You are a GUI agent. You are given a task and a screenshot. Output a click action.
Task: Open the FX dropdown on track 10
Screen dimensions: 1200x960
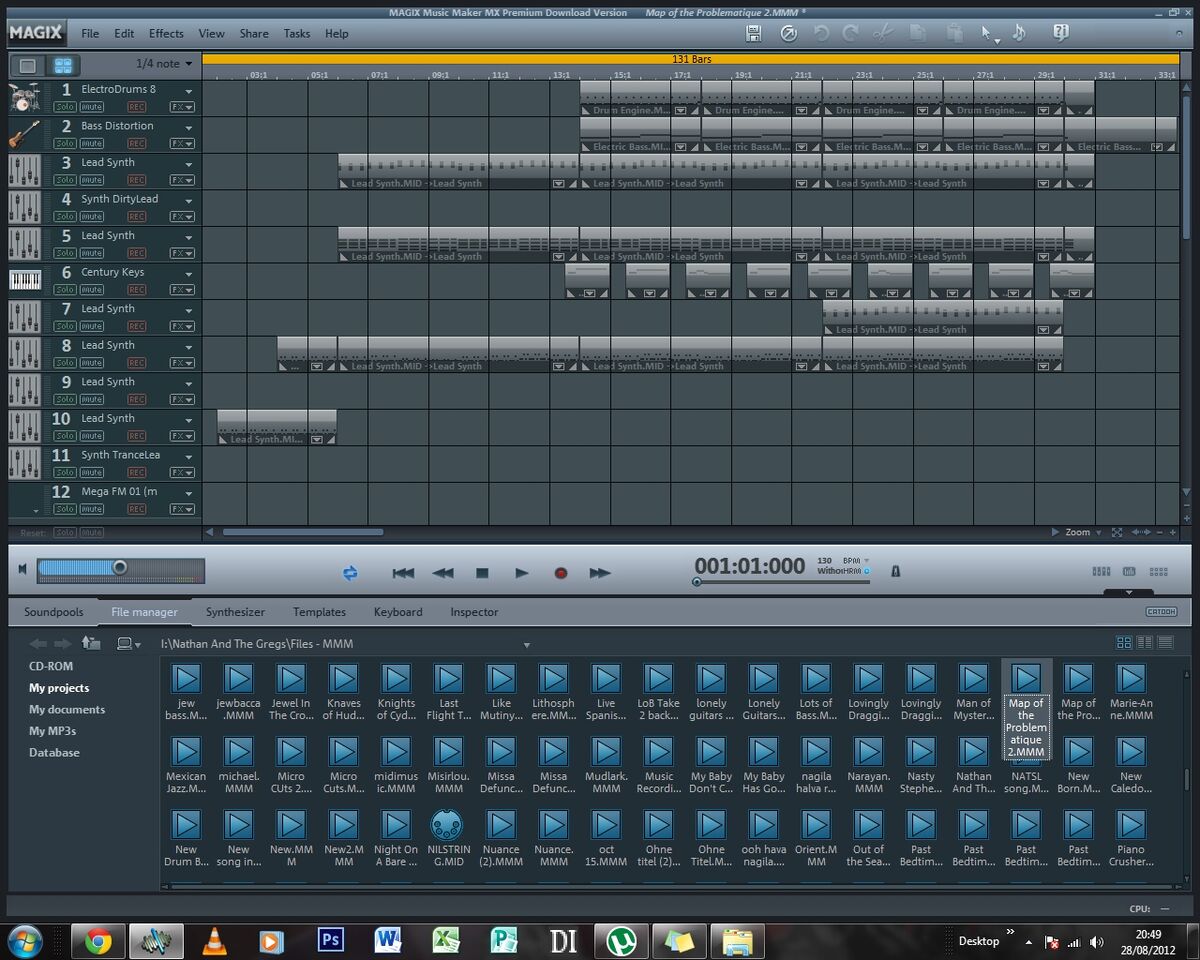coord(182,436)
